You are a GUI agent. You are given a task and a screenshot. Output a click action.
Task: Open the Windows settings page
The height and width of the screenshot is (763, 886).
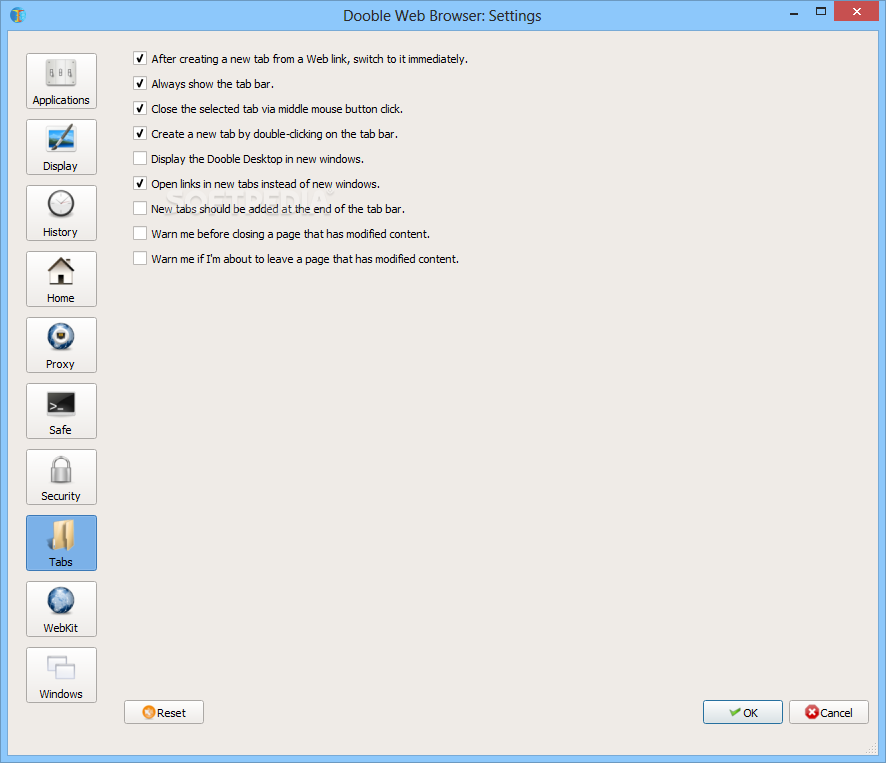[61, 675]
